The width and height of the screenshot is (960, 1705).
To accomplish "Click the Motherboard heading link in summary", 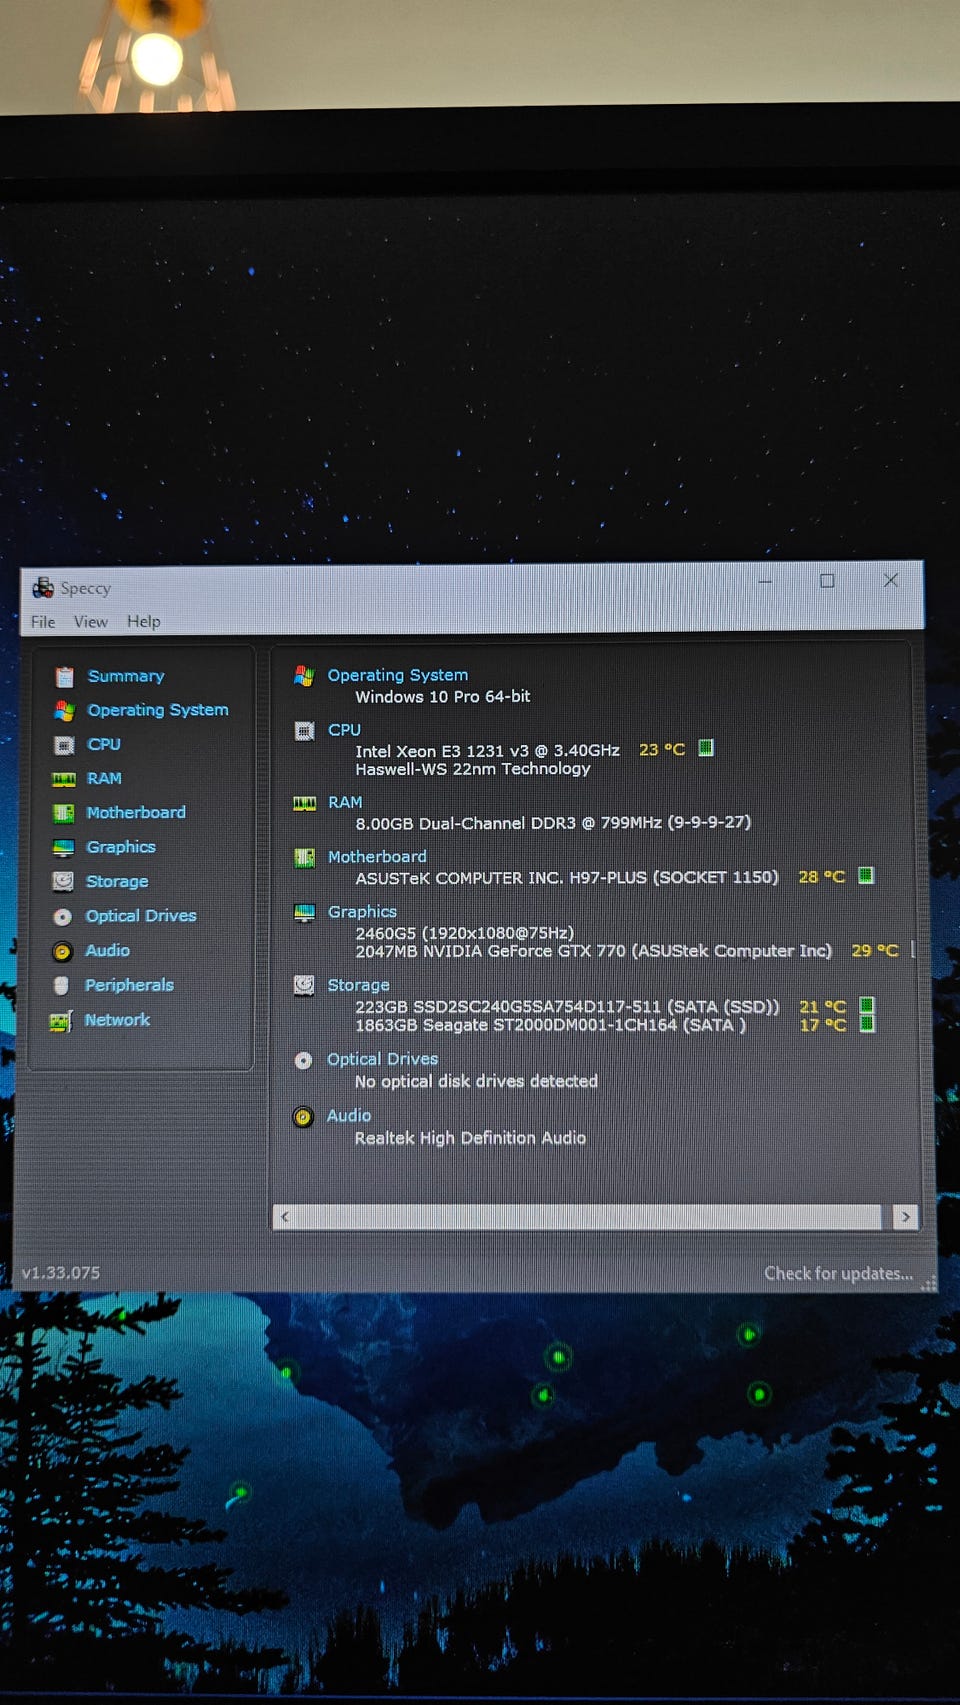I will 377,857.
